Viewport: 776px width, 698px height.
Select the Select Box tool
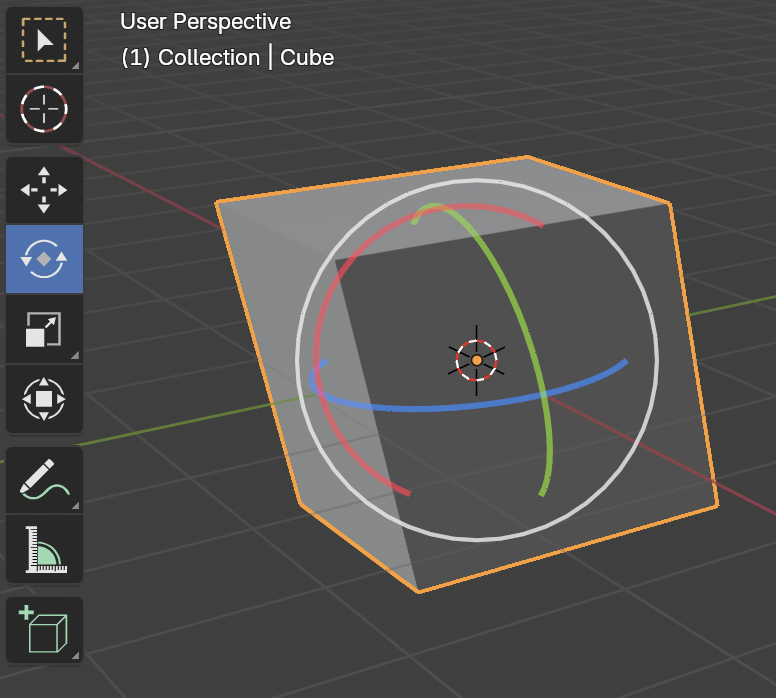[x=44, y=39]
